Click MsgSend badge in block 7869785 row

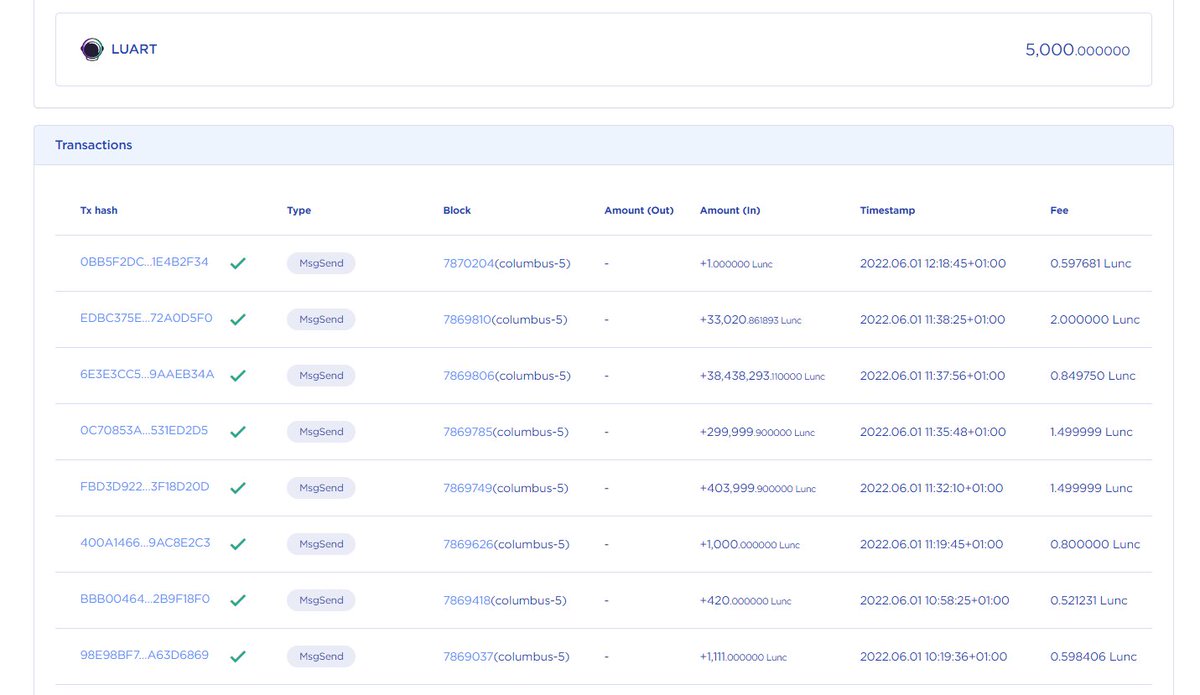point(321,431)
